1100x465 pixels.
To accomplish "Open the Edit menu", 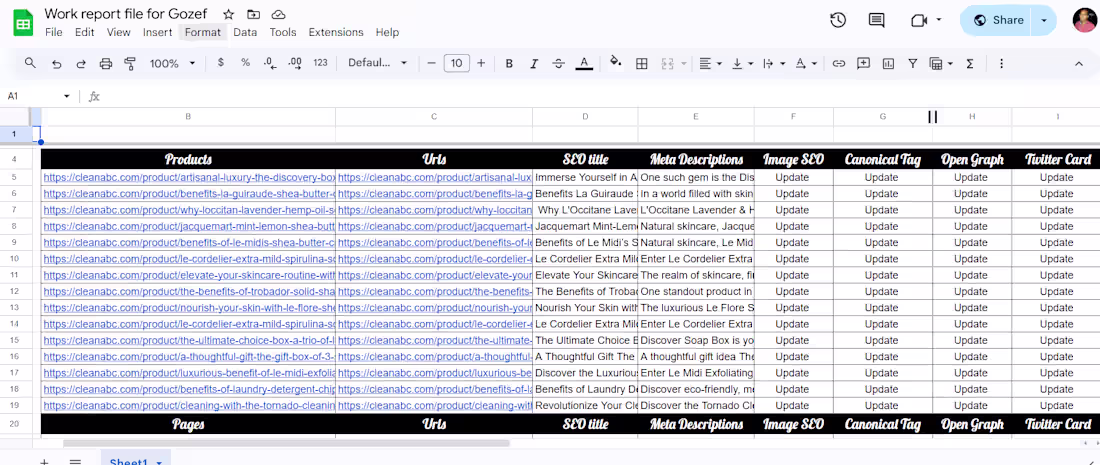I will [85, 32].
